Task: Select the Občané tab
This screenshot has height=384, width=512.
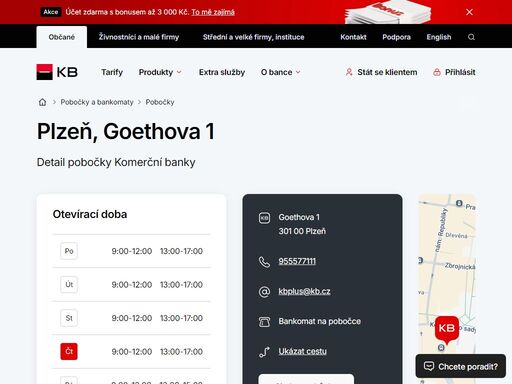Action: coord(62,37)
